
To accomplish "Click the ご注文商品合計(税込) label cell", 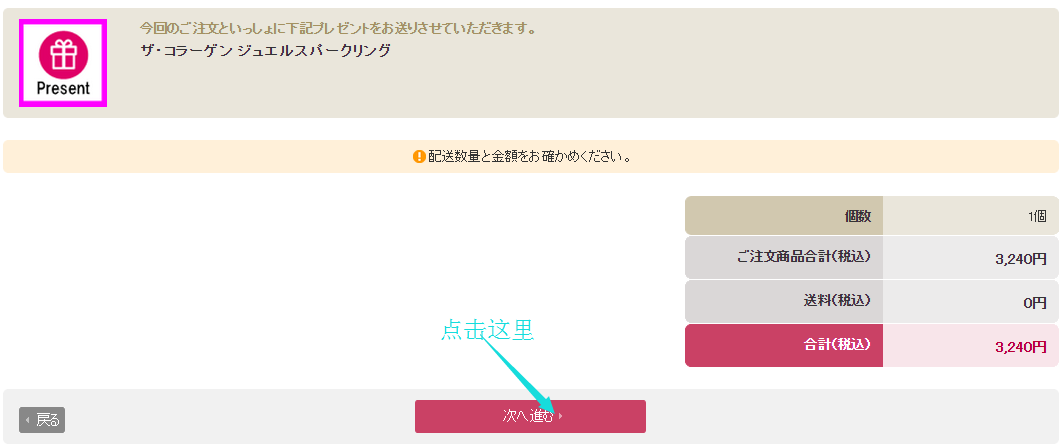I will pyautogui.click(x=783, y=257).
